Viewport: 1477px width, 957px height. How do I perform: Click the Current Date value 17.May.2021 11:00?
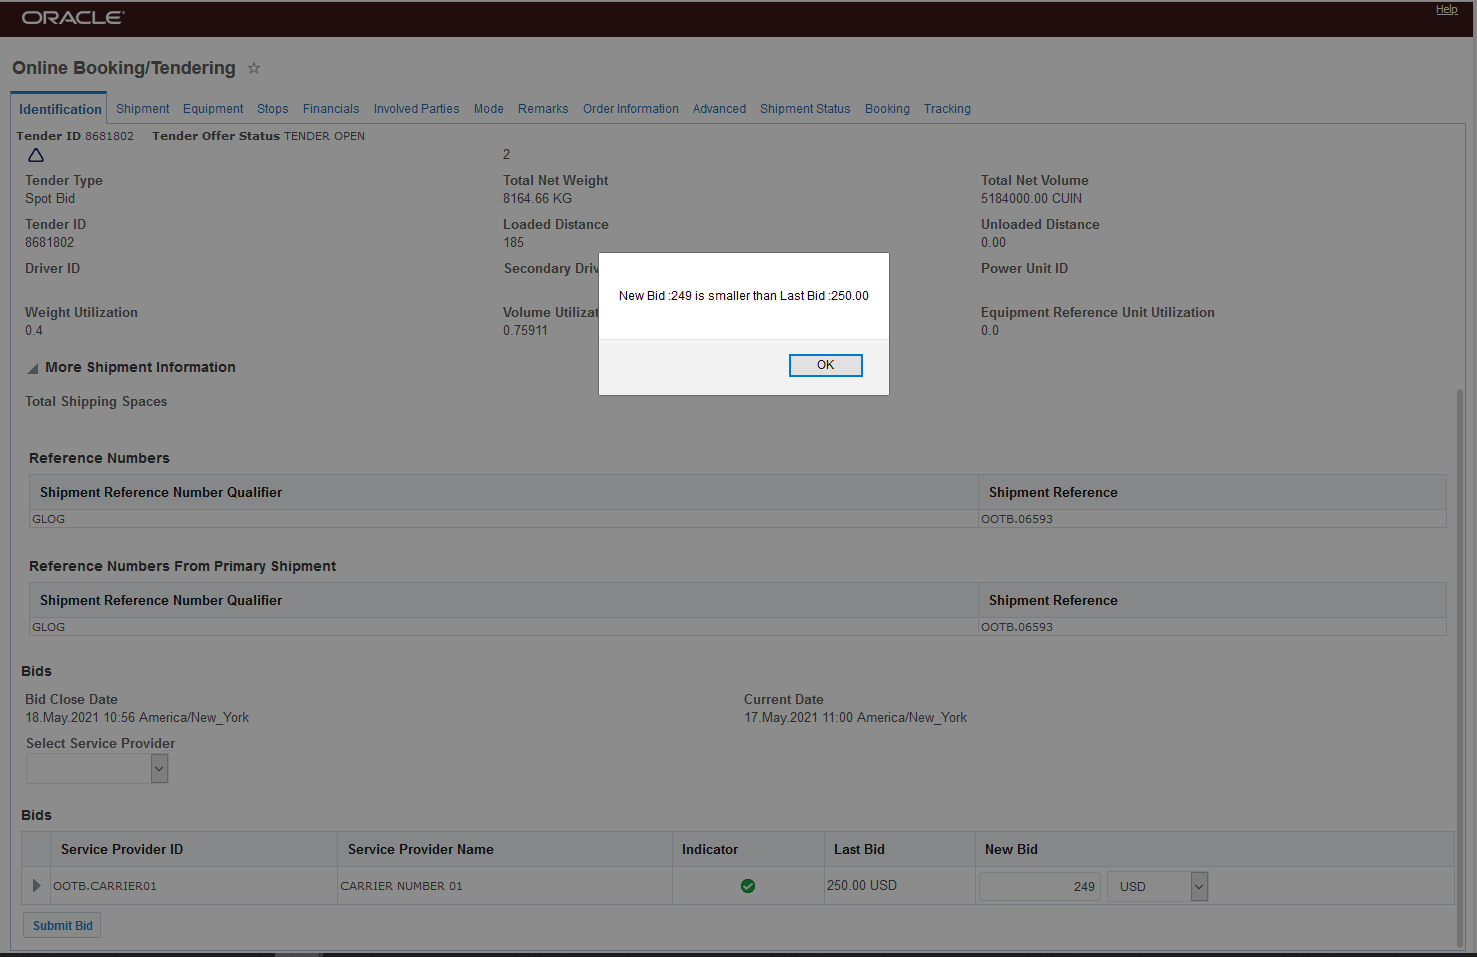(855, 718)
